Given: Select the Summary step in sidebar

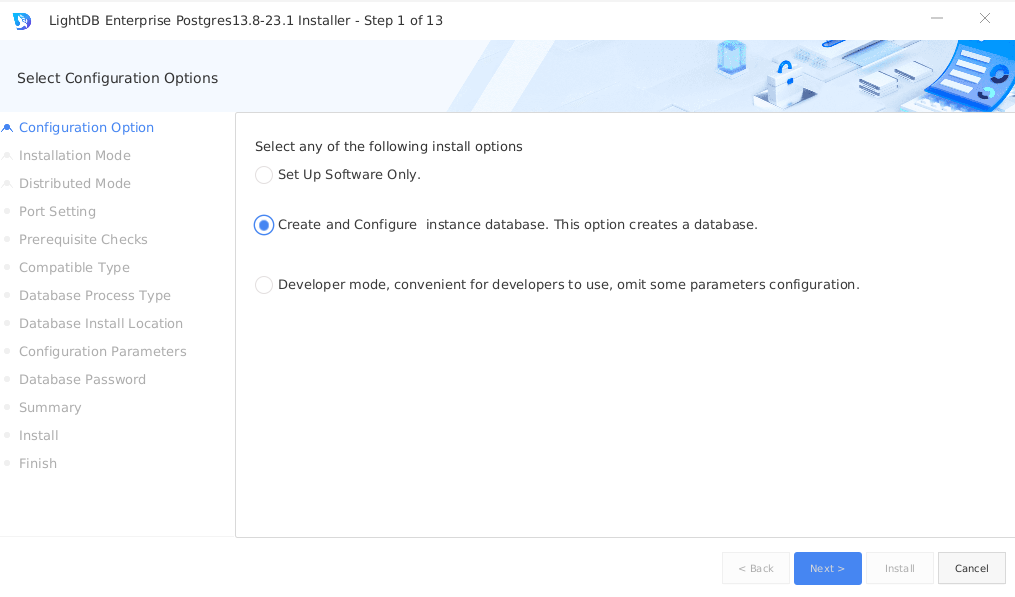Looking at the screenshot, I should coord(50,408).
